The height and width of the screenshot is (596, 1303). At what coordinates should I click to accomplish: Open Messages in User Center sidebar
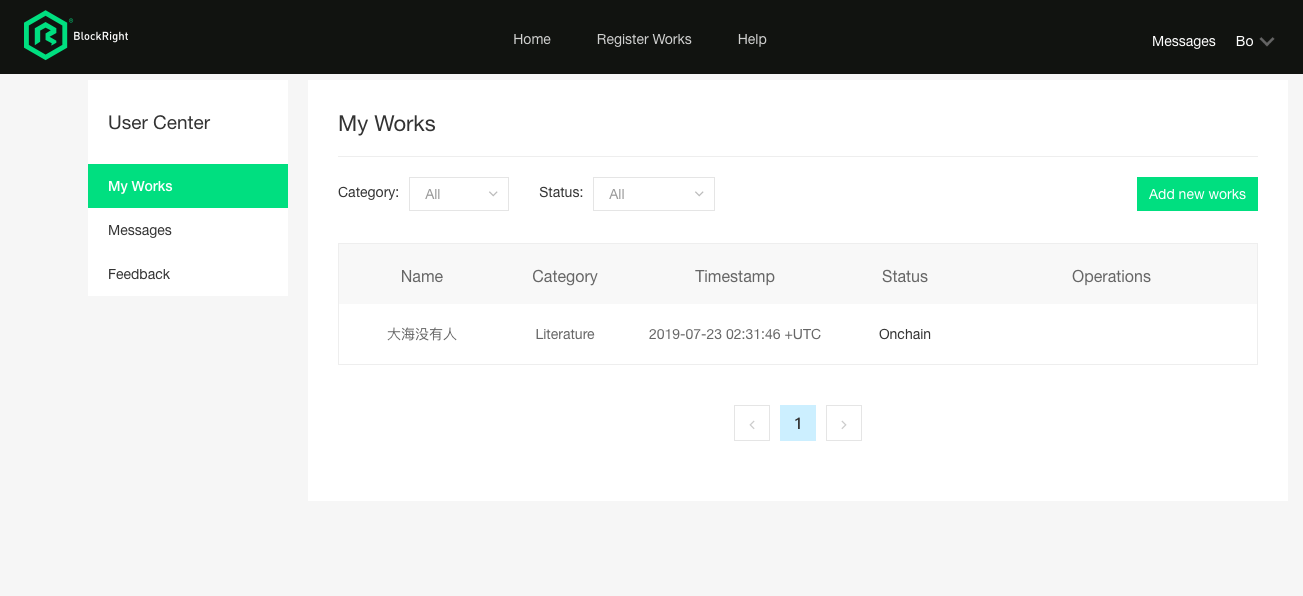188,230
